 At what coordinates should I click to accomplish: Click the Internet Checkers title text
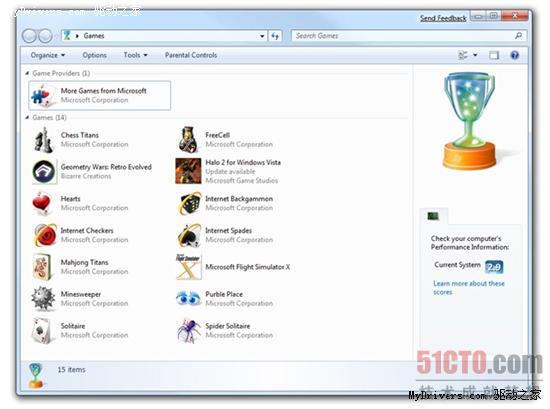[x=87, y=230]
